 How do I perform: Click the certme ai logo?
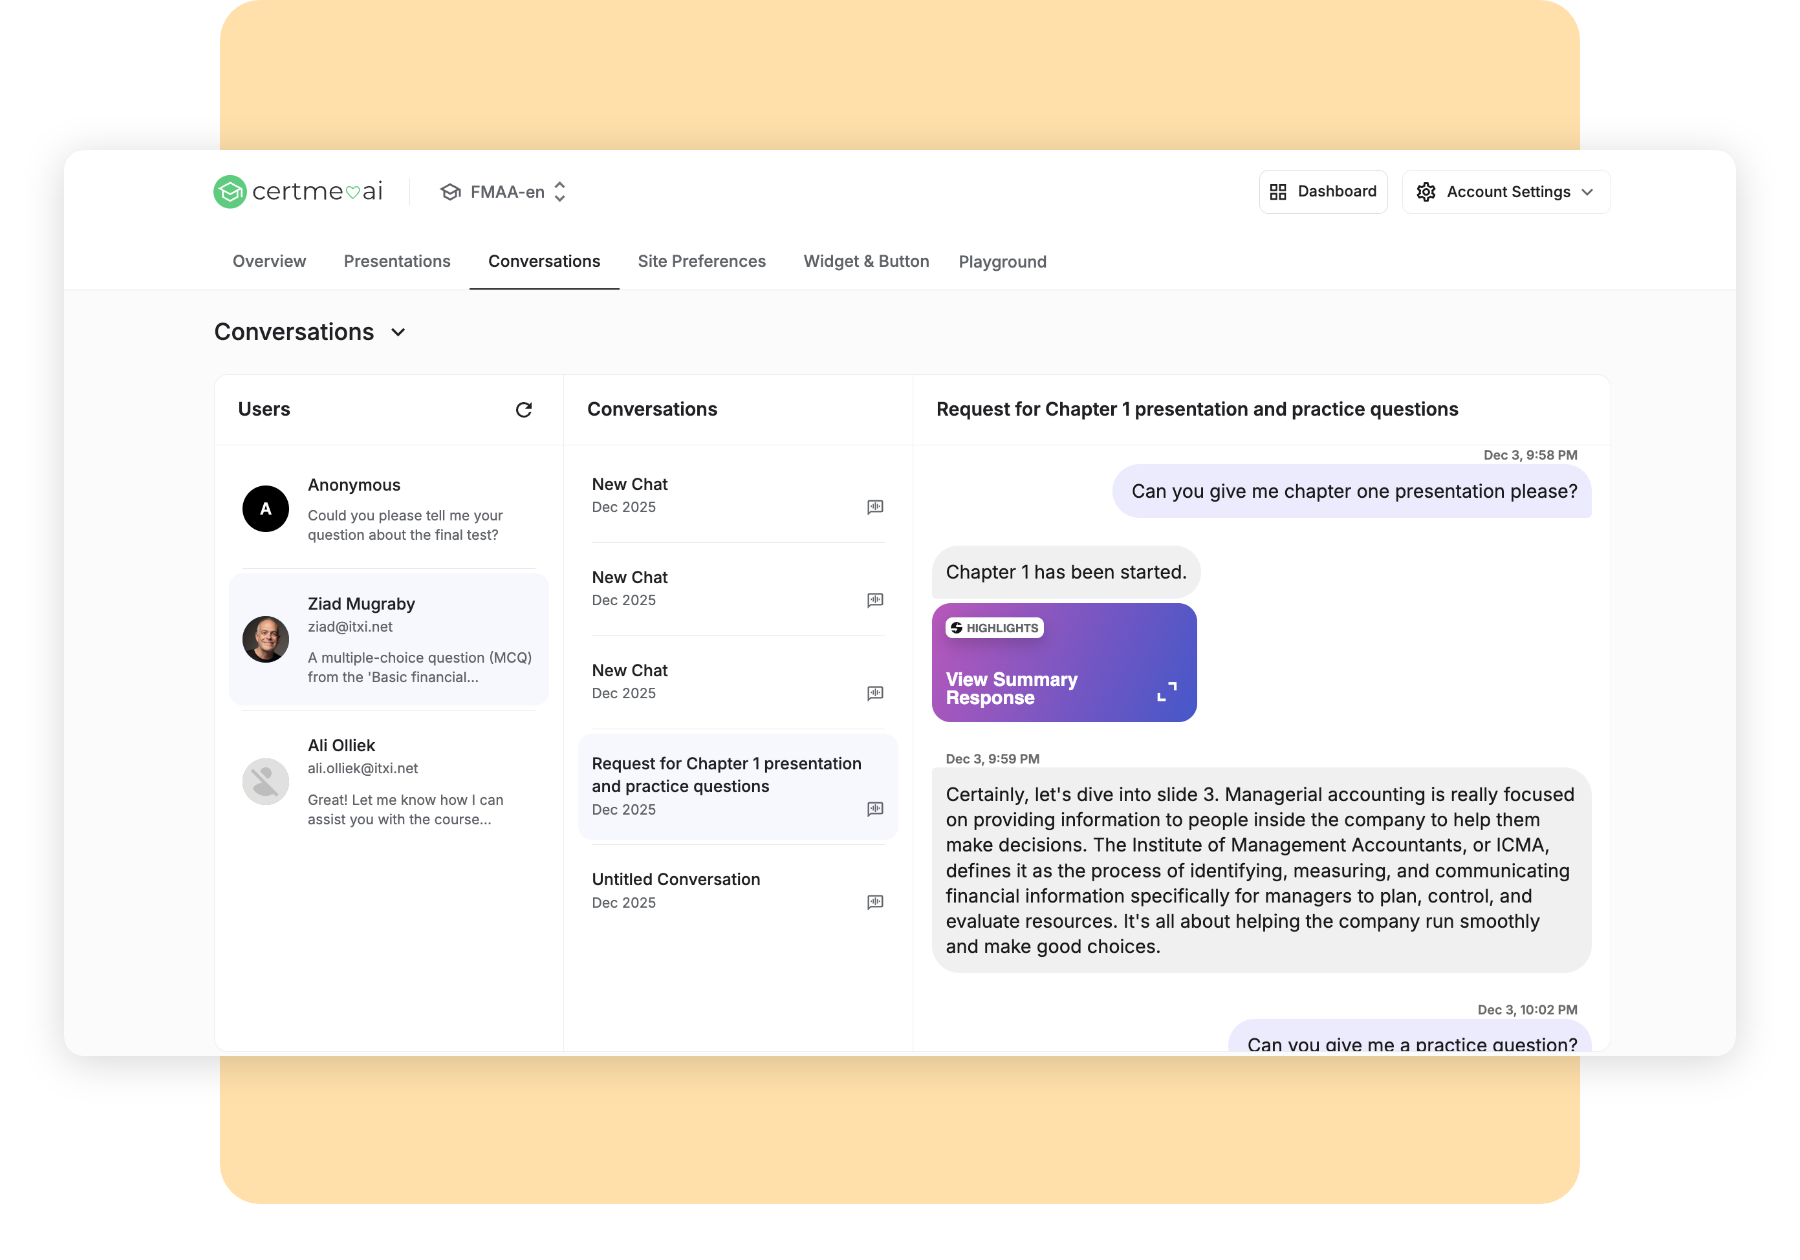click(x=298, y=192)
